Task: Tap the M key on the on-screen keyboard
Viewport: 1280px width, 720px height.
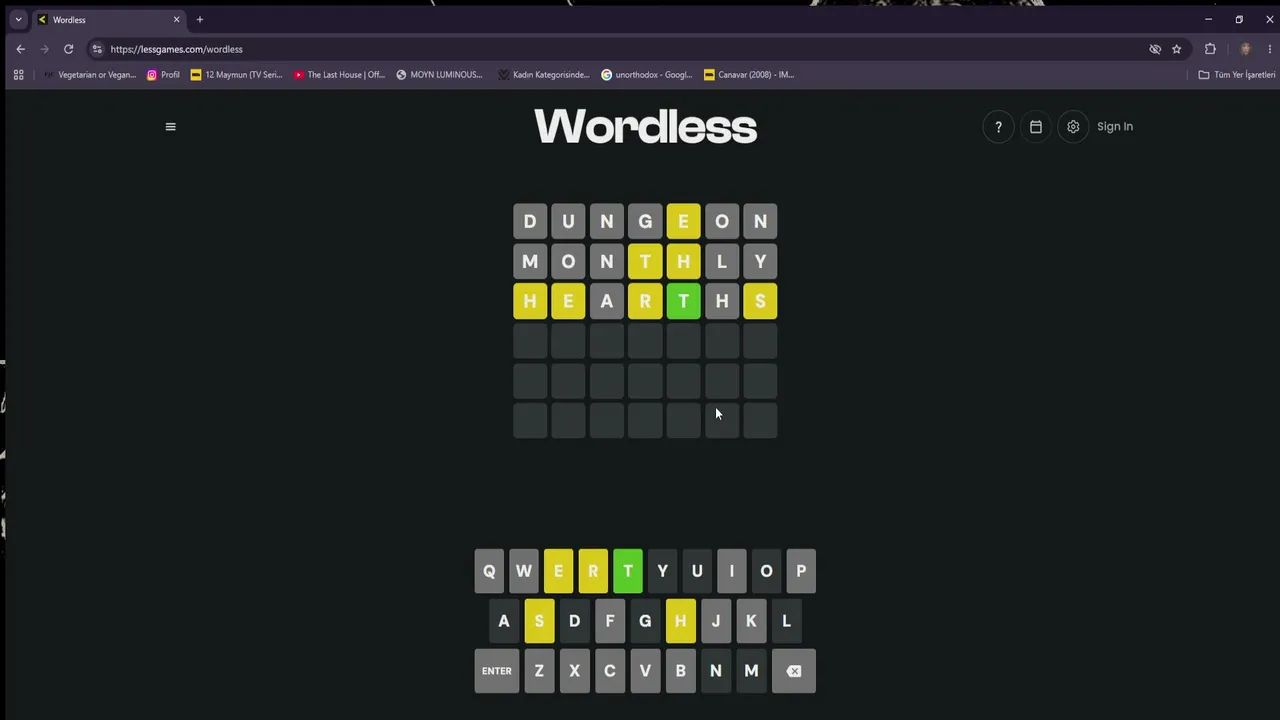Action: 751,671
